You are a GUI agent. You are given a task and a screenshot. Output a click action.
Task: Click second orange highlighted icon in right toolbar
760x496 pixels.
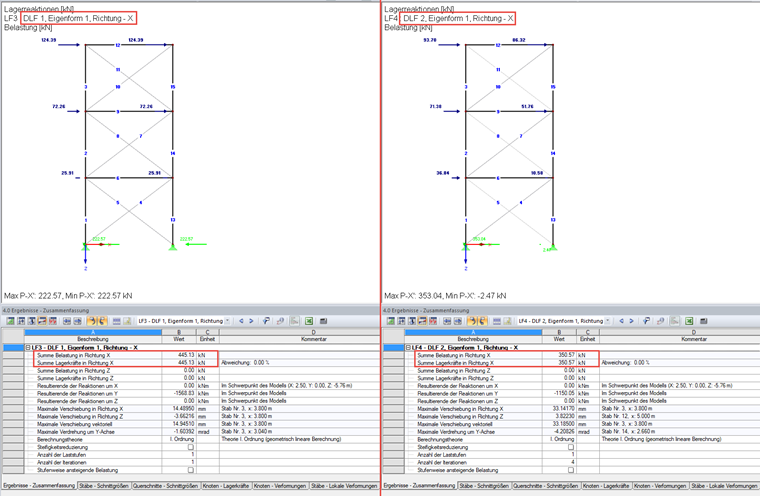[x=483, y=321]
